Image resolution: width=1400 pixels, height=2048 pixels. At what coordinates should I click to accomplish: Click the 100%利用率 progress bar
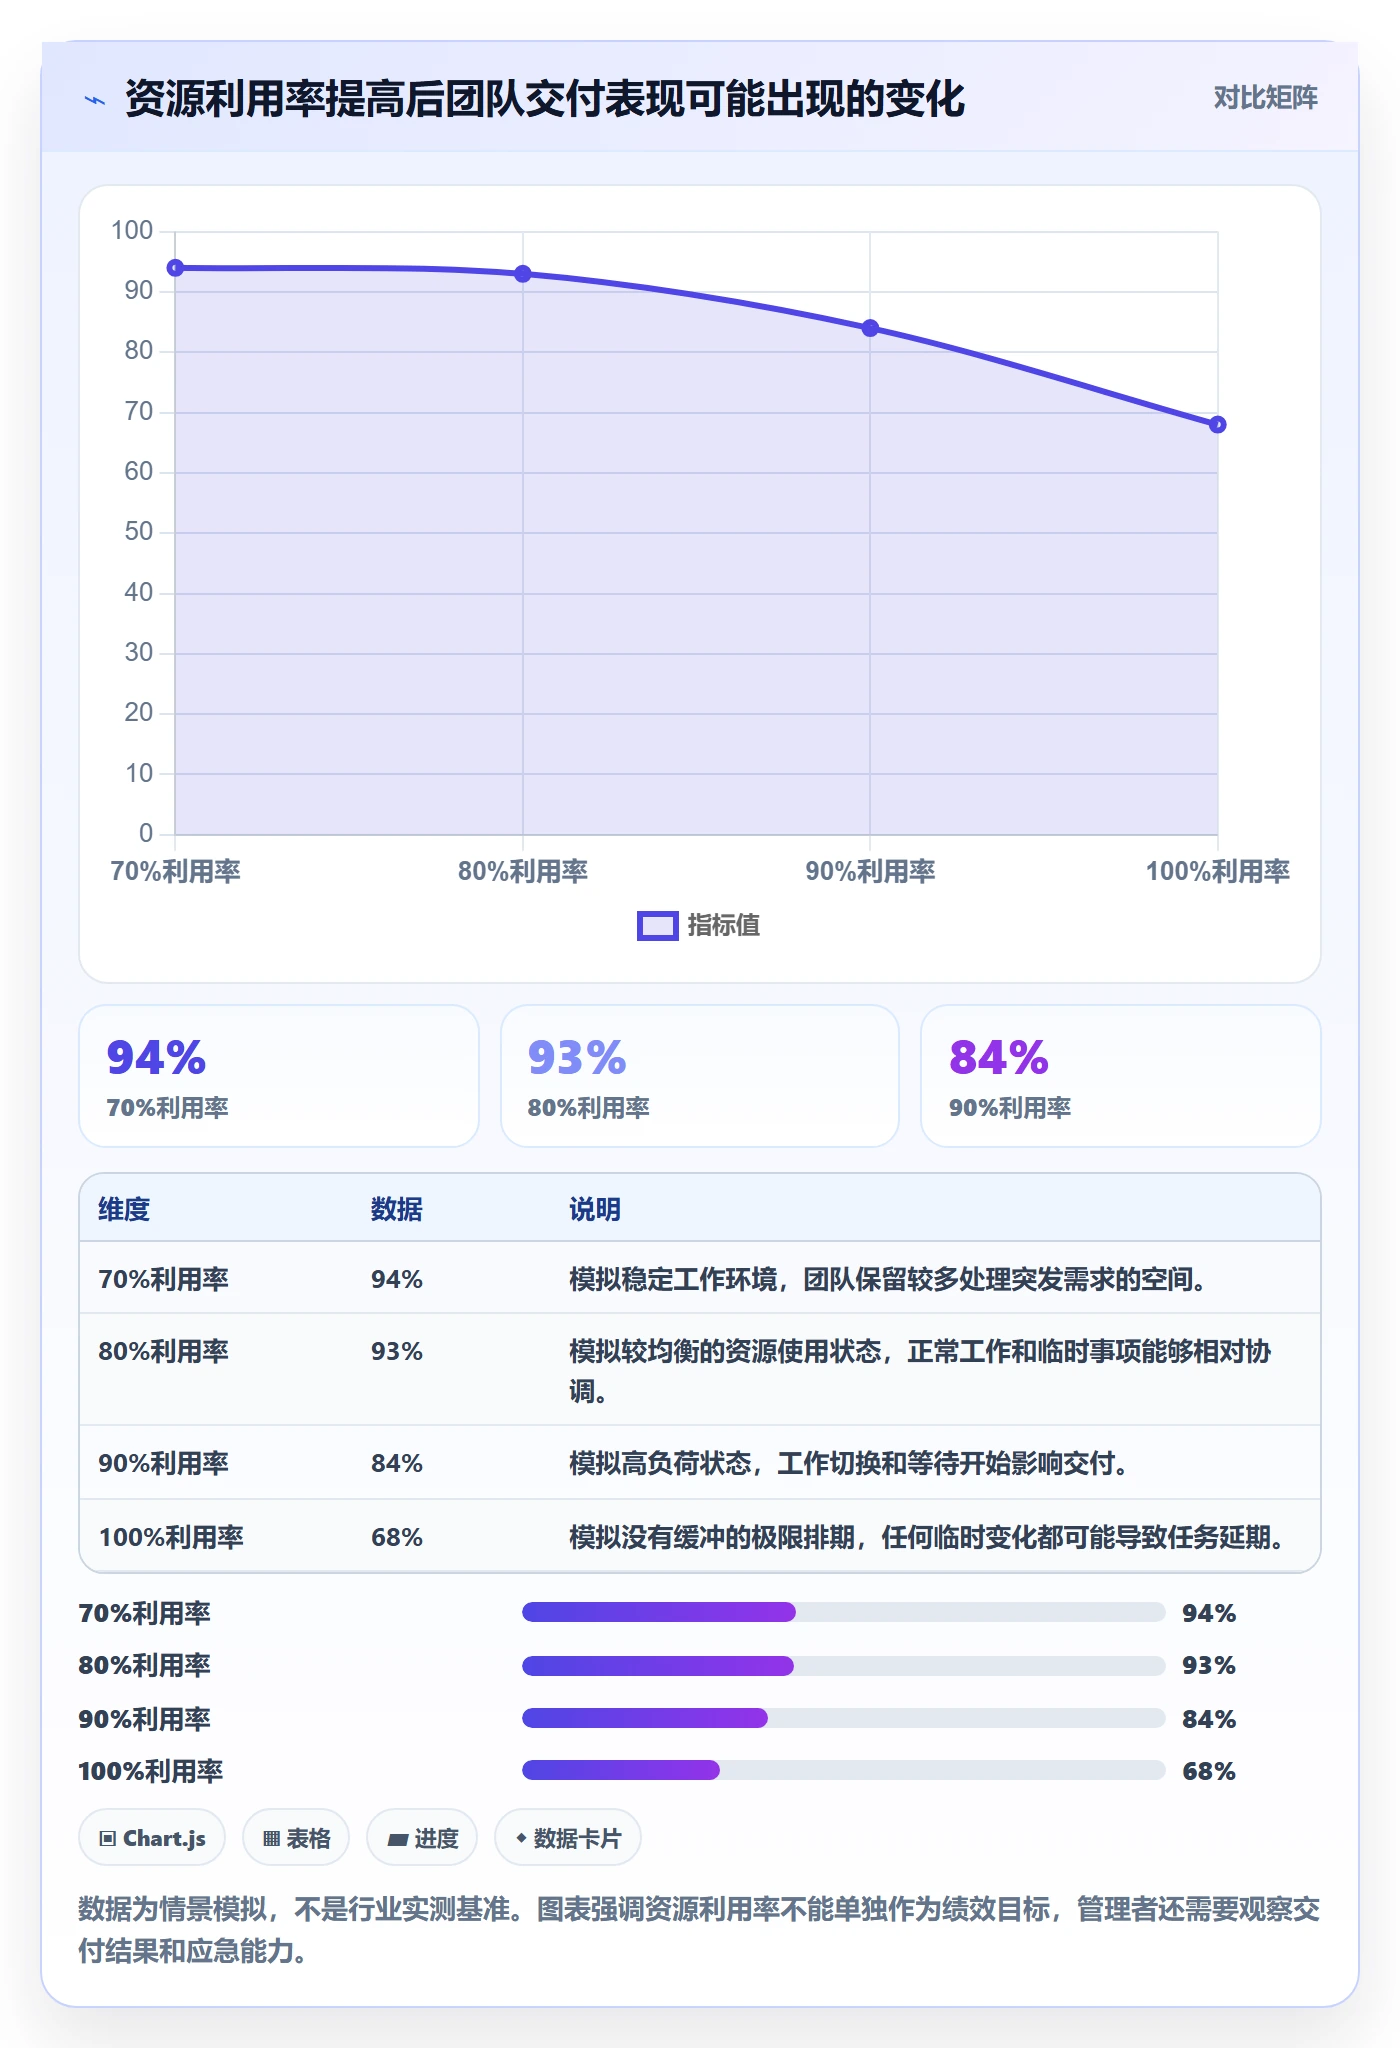tap(844, 1770)
